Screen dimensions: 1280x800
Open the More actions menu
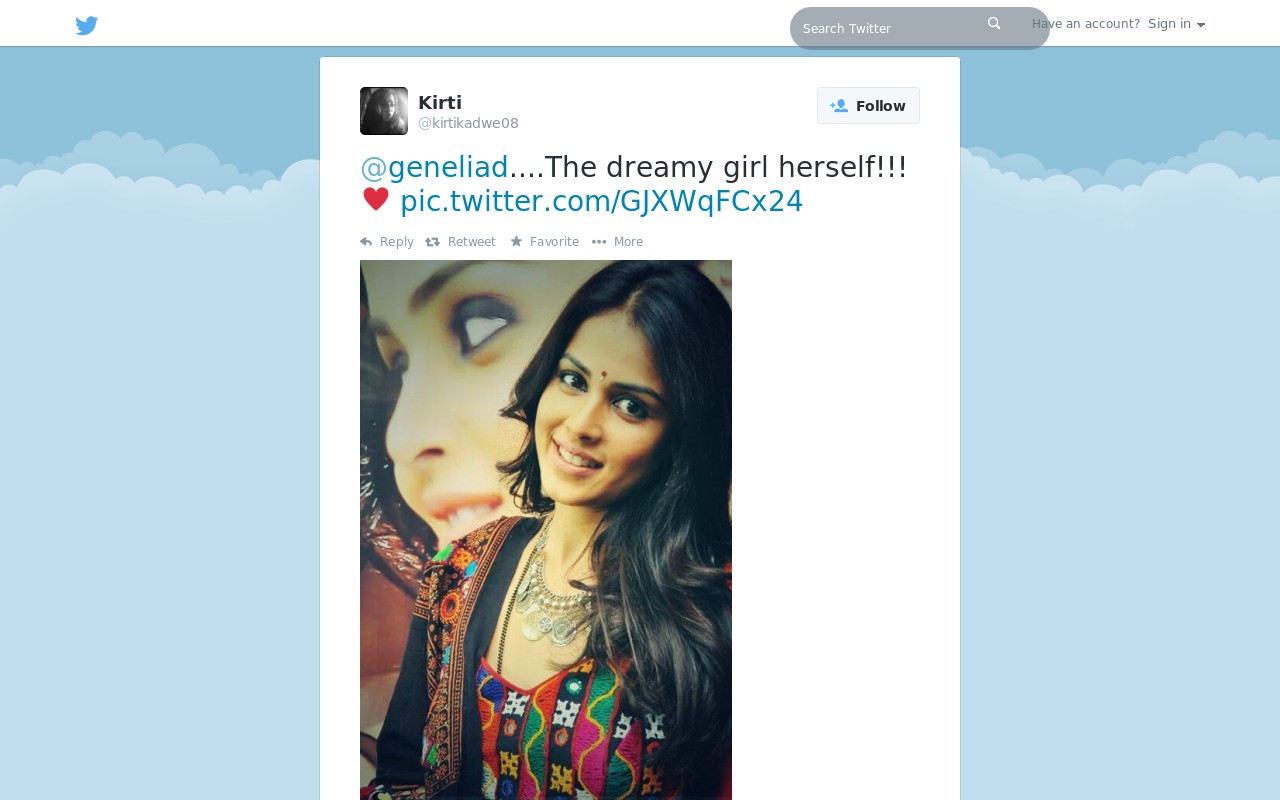pos(618,242)
